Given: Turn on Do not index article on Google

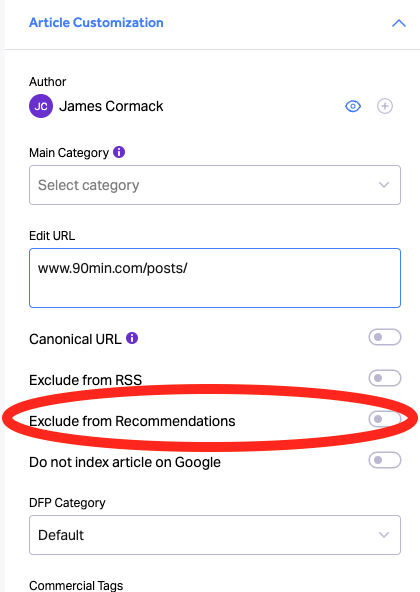Looking at the screenshot, I should click(x=384, y=460).
